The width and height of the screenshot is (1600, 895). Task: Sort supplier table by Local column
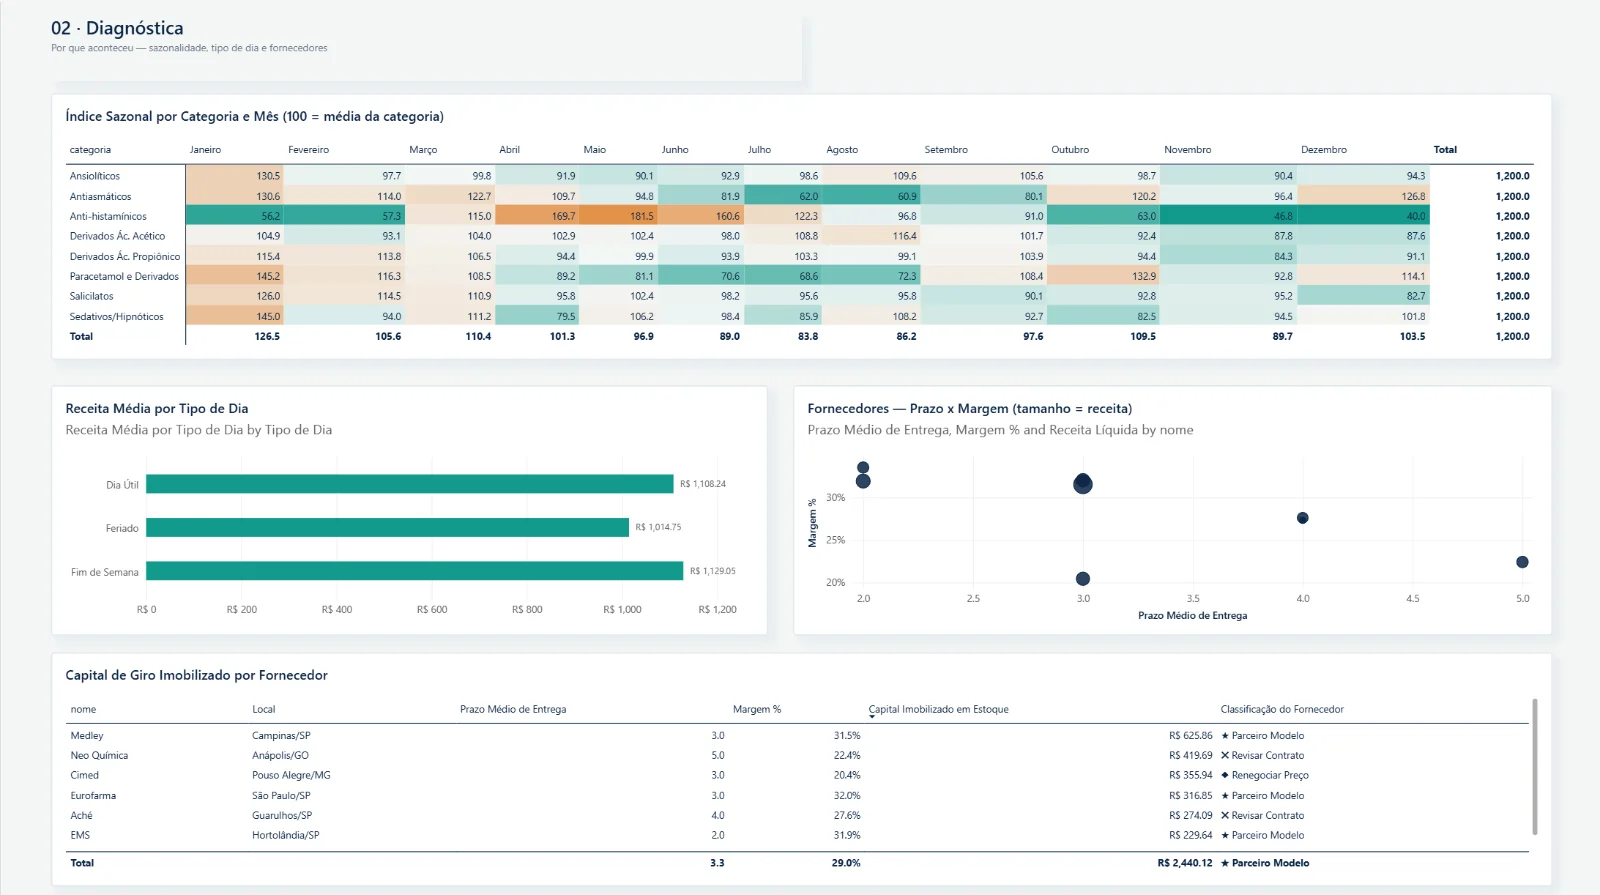coord(263,710)
